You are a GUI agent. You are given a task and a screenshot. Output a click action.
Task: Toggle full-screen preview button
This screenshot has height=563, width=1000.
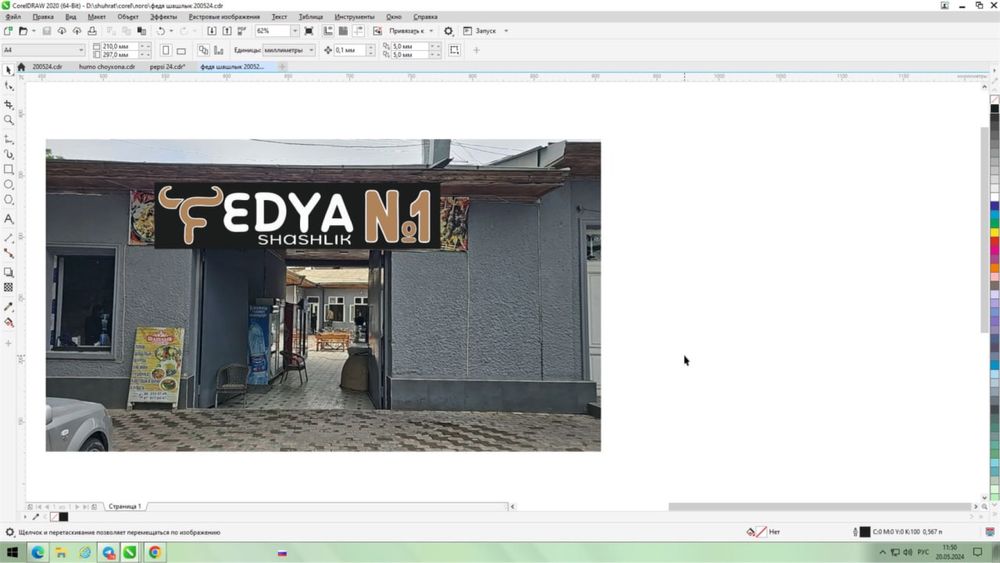click(x=309, y=31)
